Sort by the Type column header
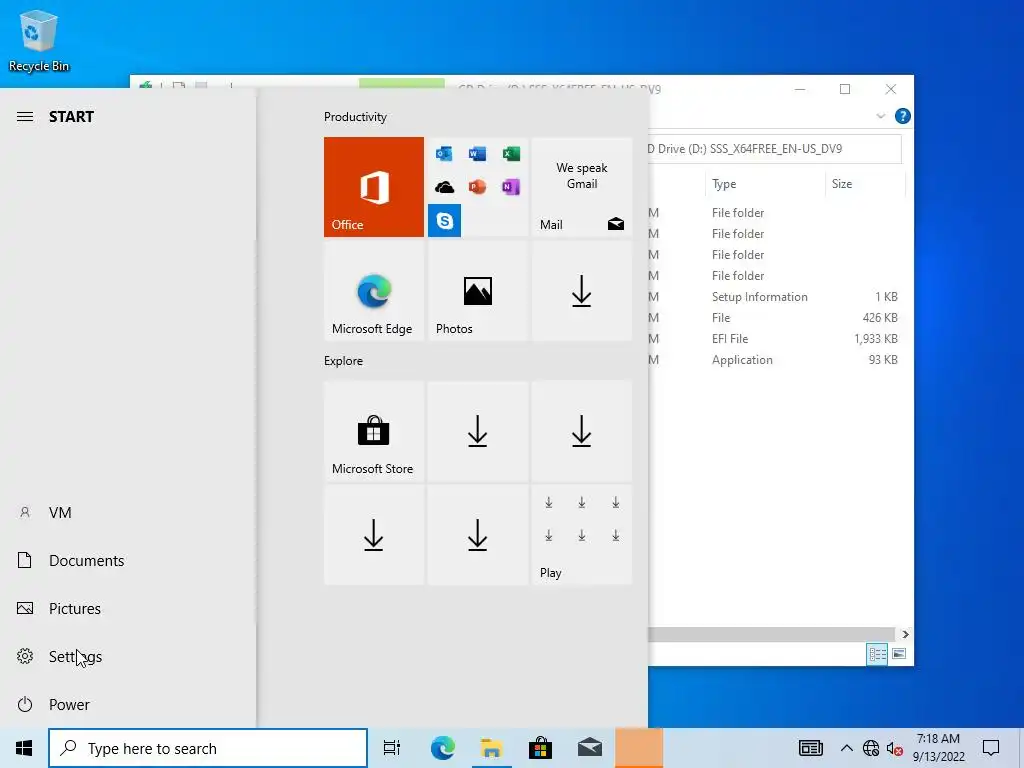The height and width of the screenshot is (768, 1024). [x=765, y=184]
